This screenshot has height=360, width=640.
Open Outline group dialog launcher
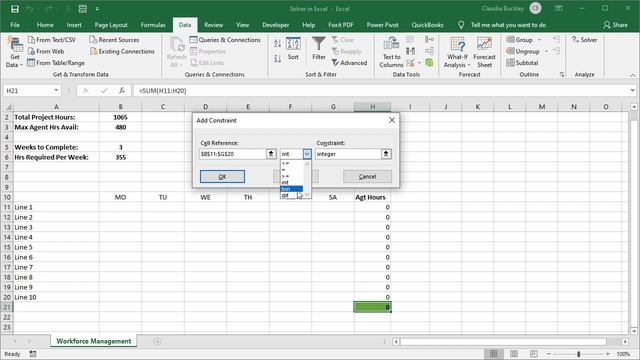562,75
